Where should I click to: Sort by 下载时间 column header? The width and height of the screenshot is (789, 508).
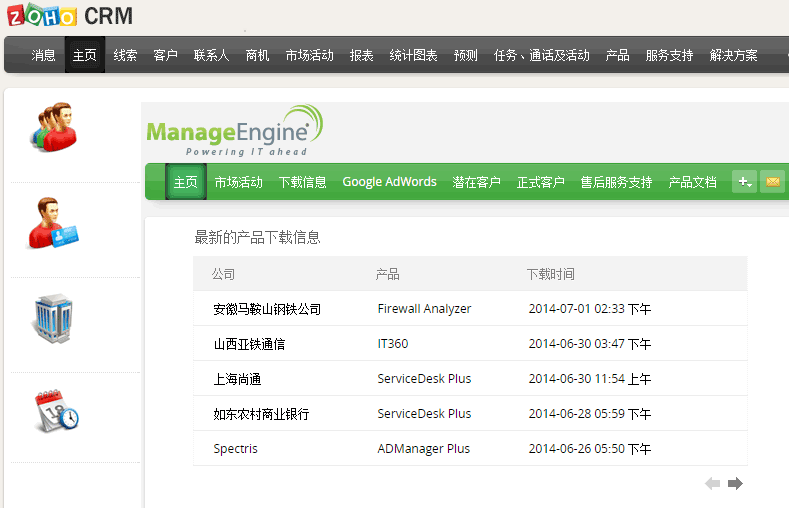(550, 274)
